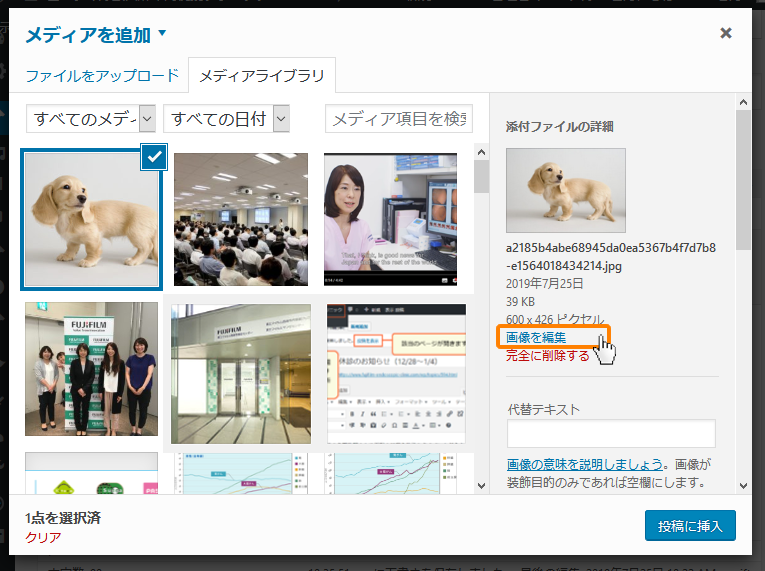Open 画像の意味を説明しましょう help link
Screen dimensions: 765x571
coord(584,464)
